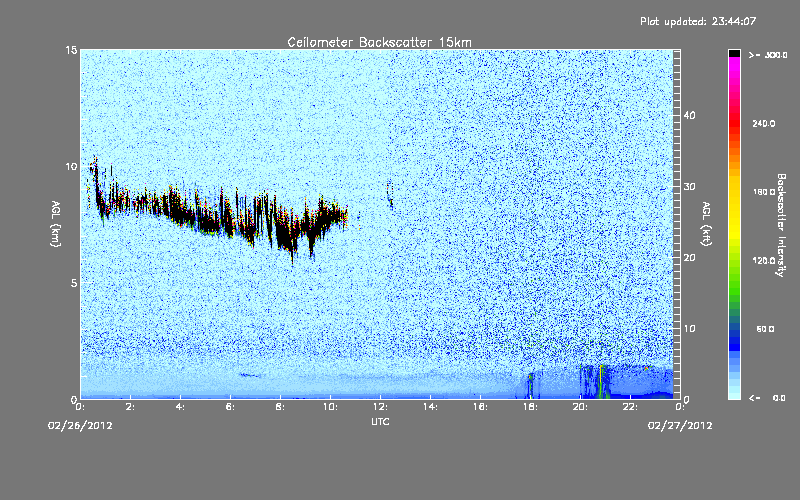Click the colorbar value 240.0
This screenshot has height=500, width=800.
click(764, 123)
